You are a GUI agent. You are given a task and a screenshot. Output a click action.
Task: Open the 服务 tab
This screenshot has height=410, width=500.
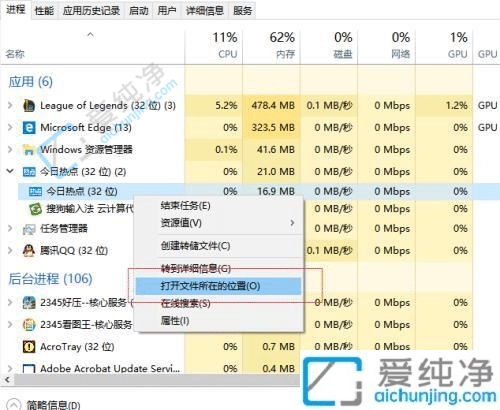click(242, 11)
